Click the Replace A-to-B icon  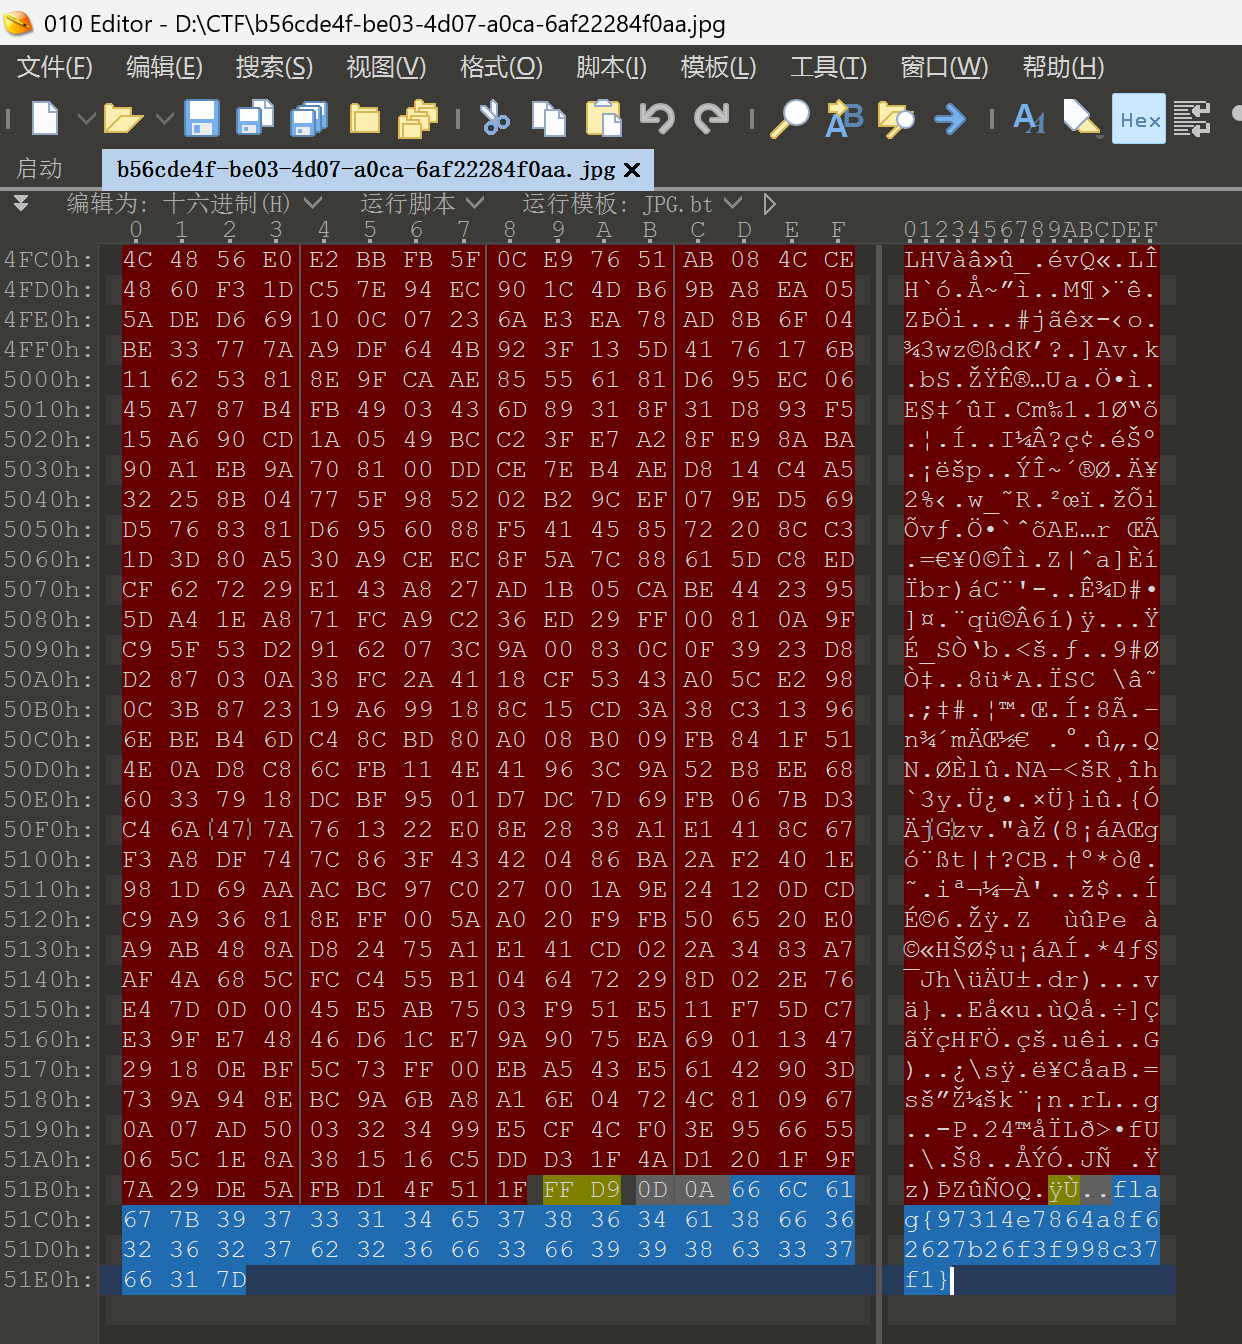(x=844, y=119)
